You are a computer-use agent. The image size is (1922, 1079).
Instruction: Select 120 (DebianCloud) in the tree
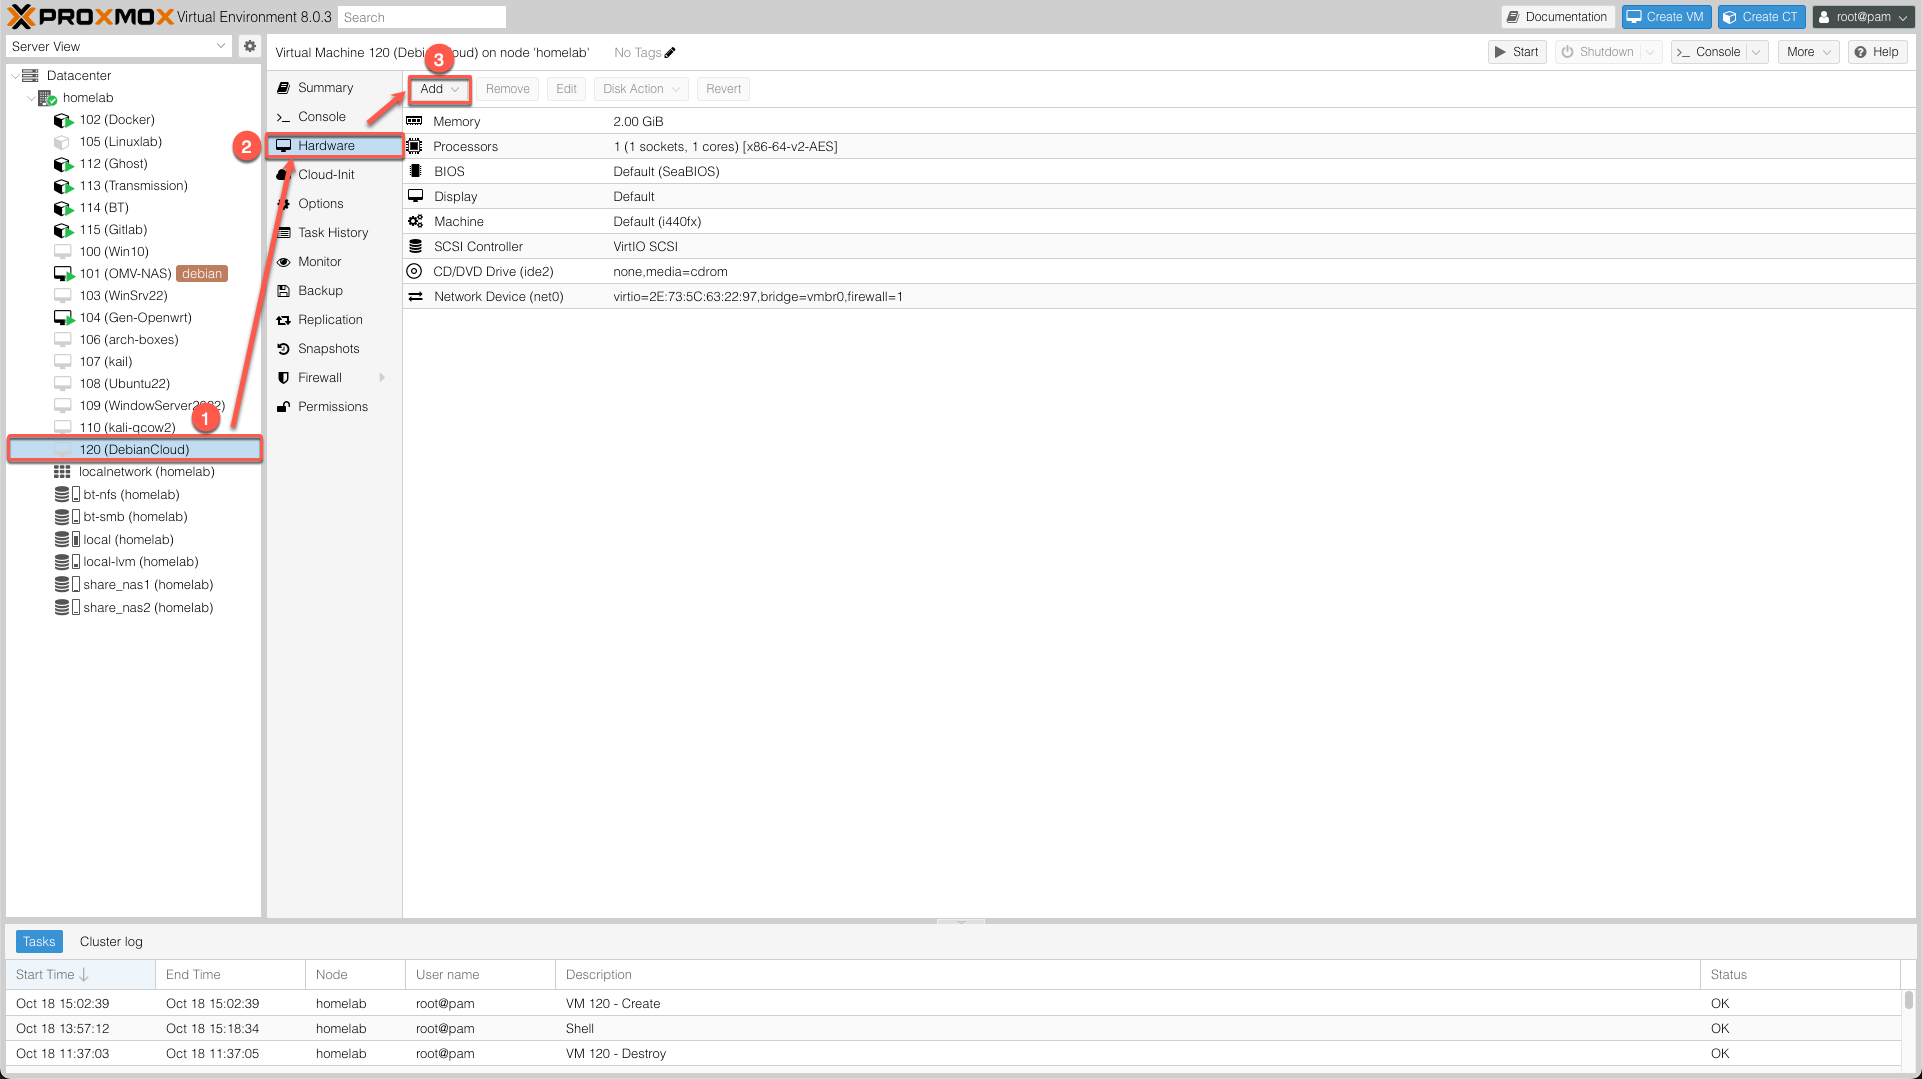point(135,449)
